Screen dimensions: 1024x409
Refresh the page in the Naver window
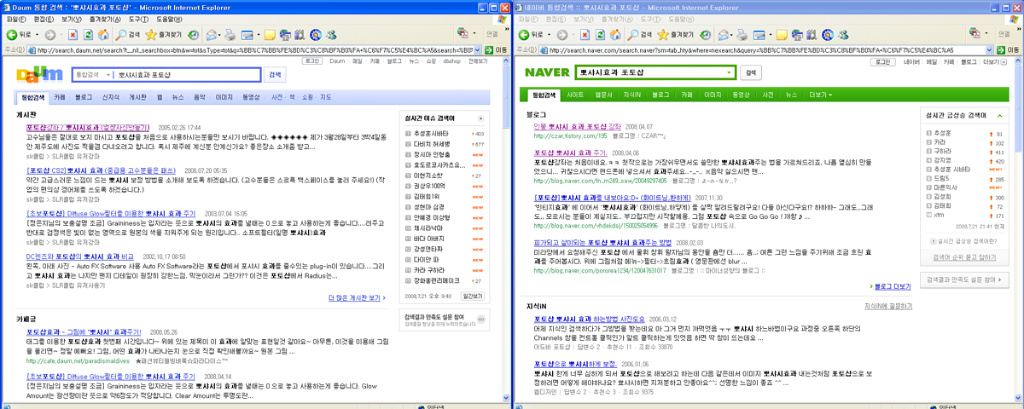(600, 35)
